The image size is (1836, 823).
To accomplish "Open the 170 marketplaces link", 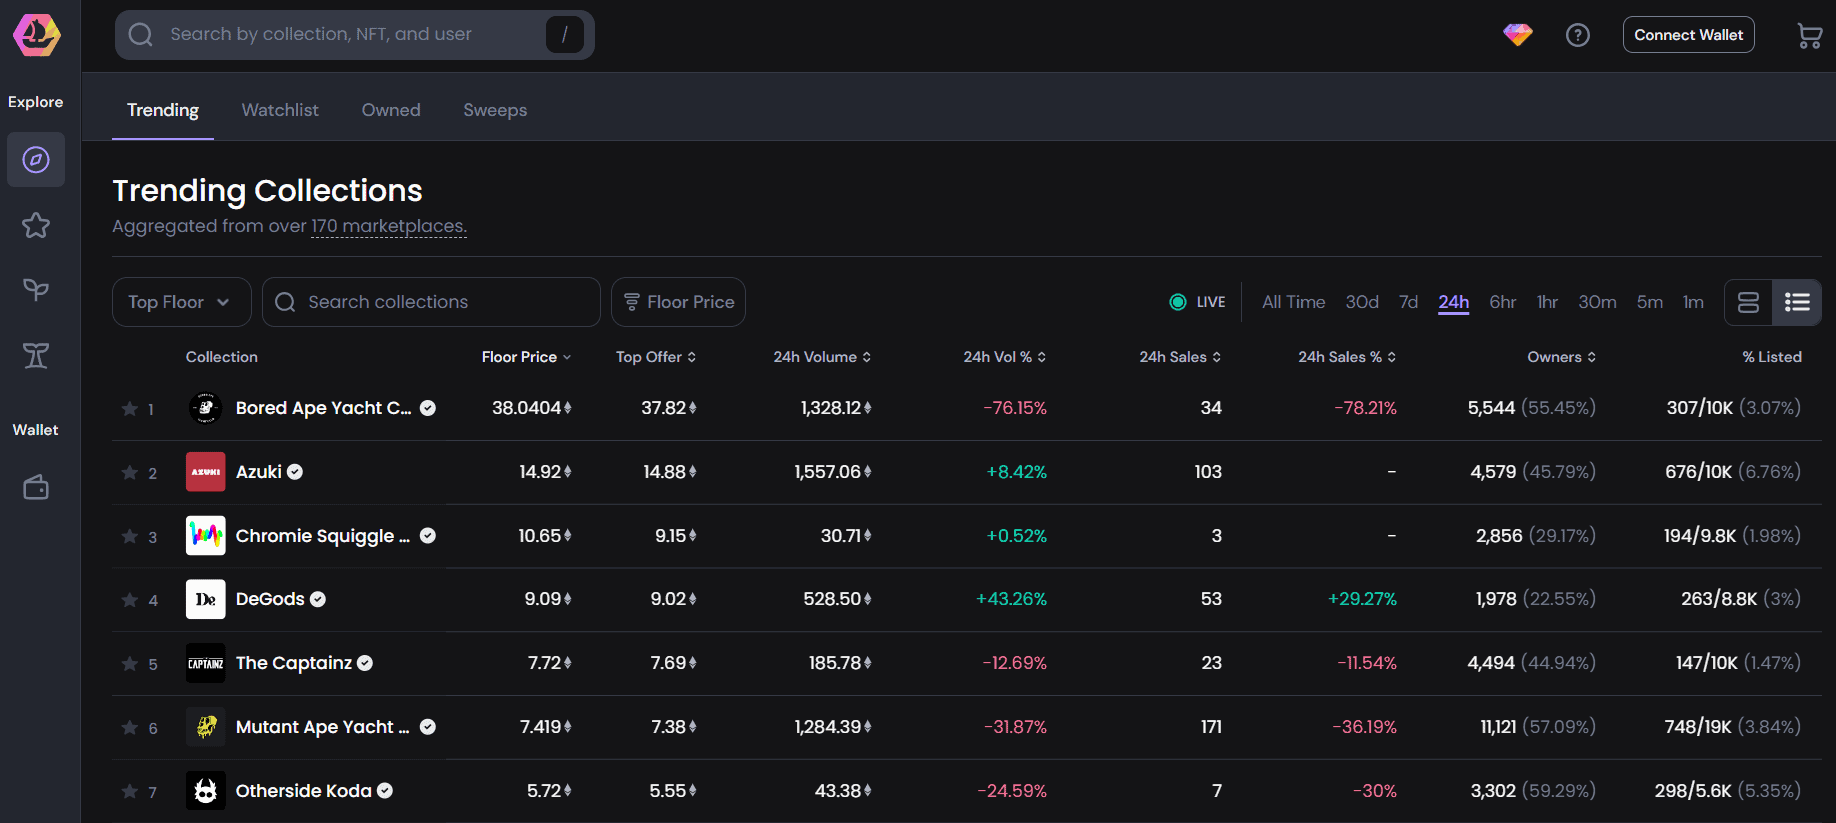I will [x=388, y=227].
